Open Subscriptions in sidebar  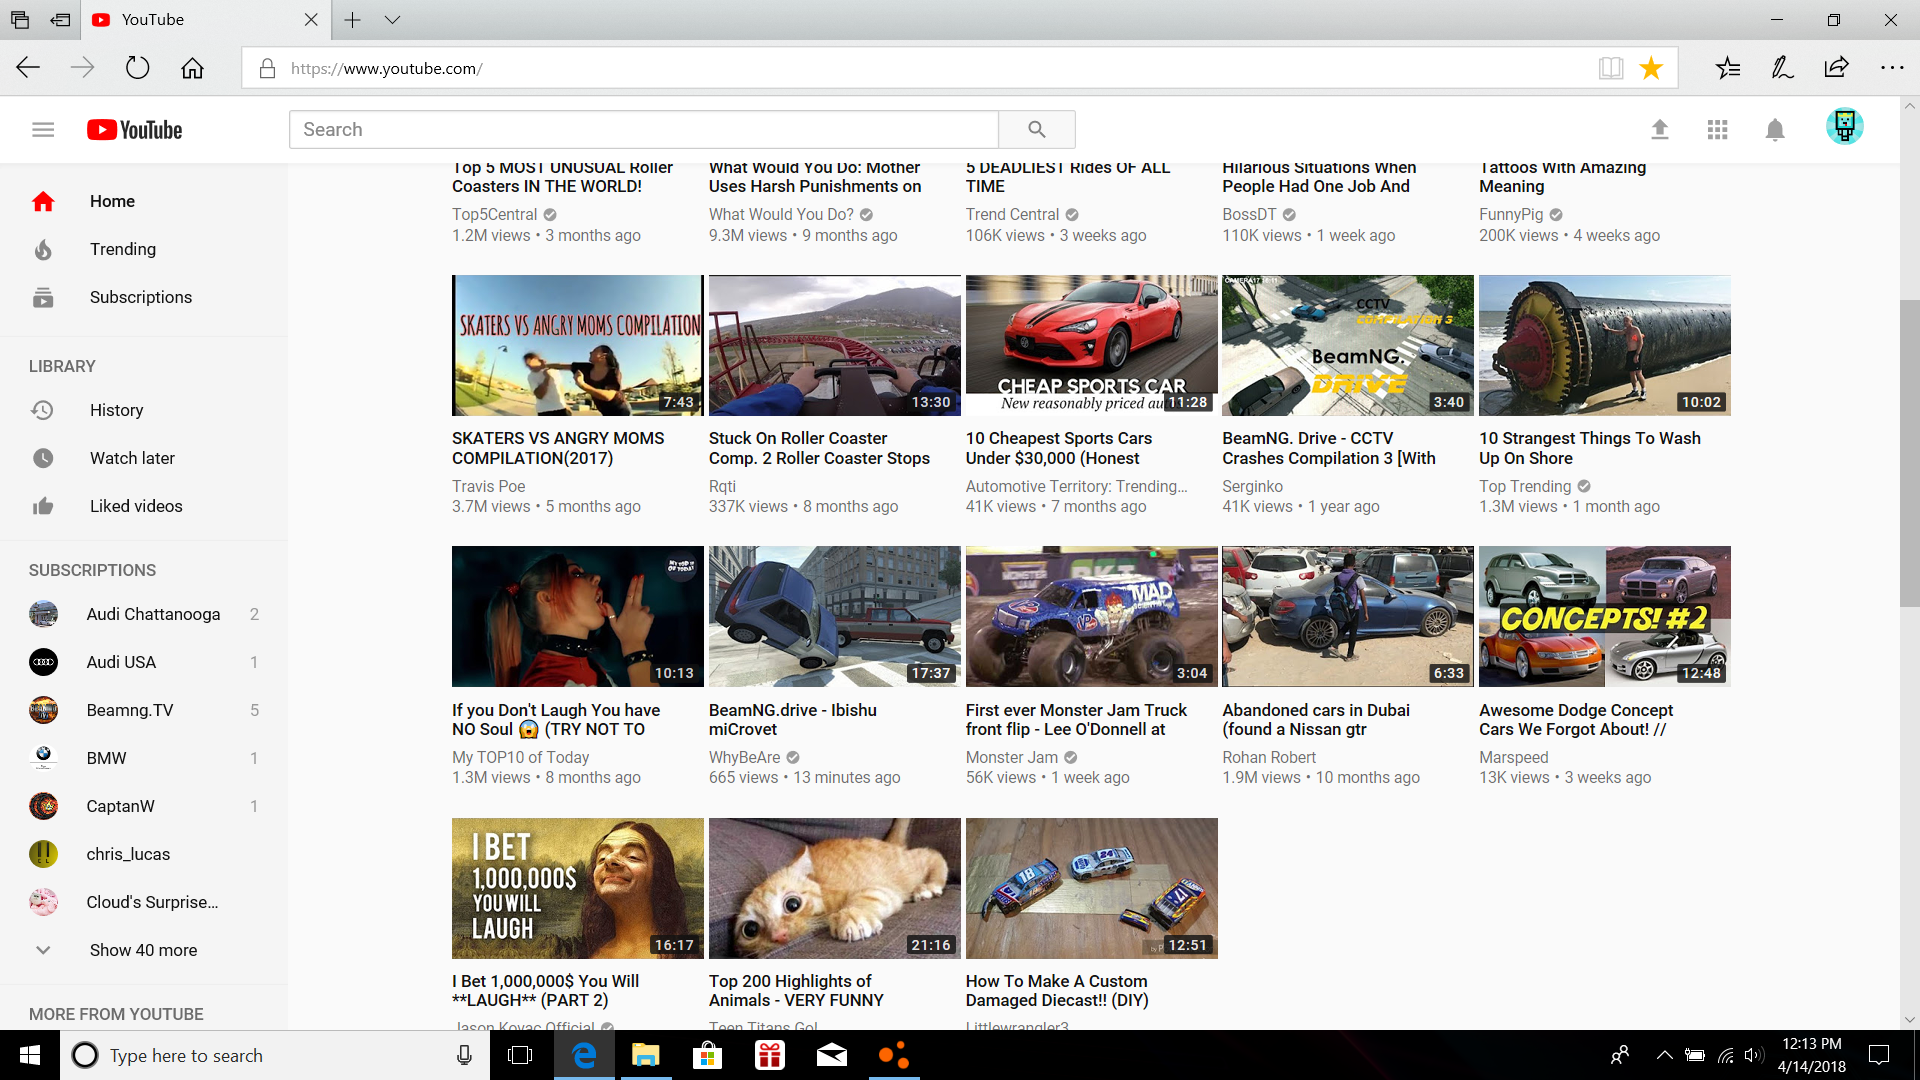click(144, 298)
